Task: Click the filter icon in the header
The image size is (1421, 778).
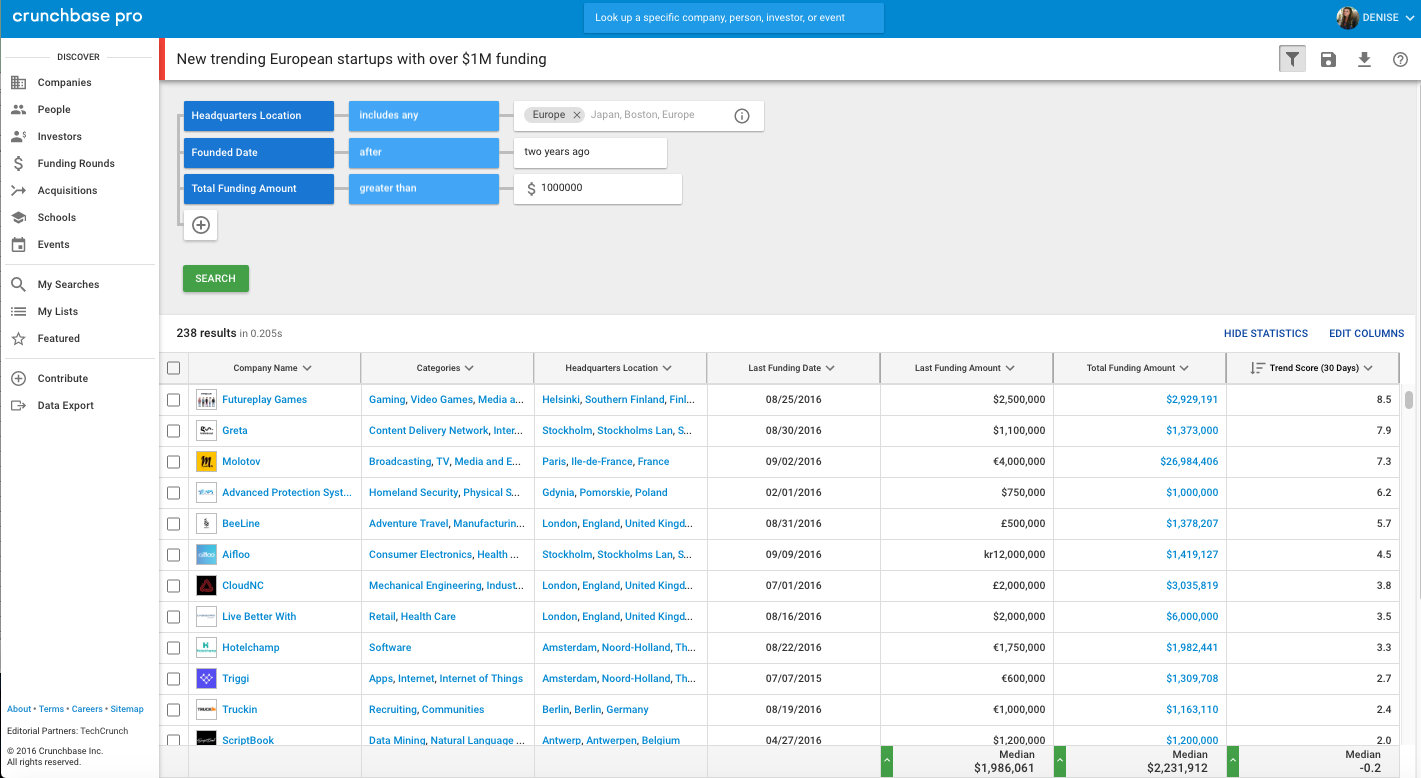Action: click(x=1293, y=60)
